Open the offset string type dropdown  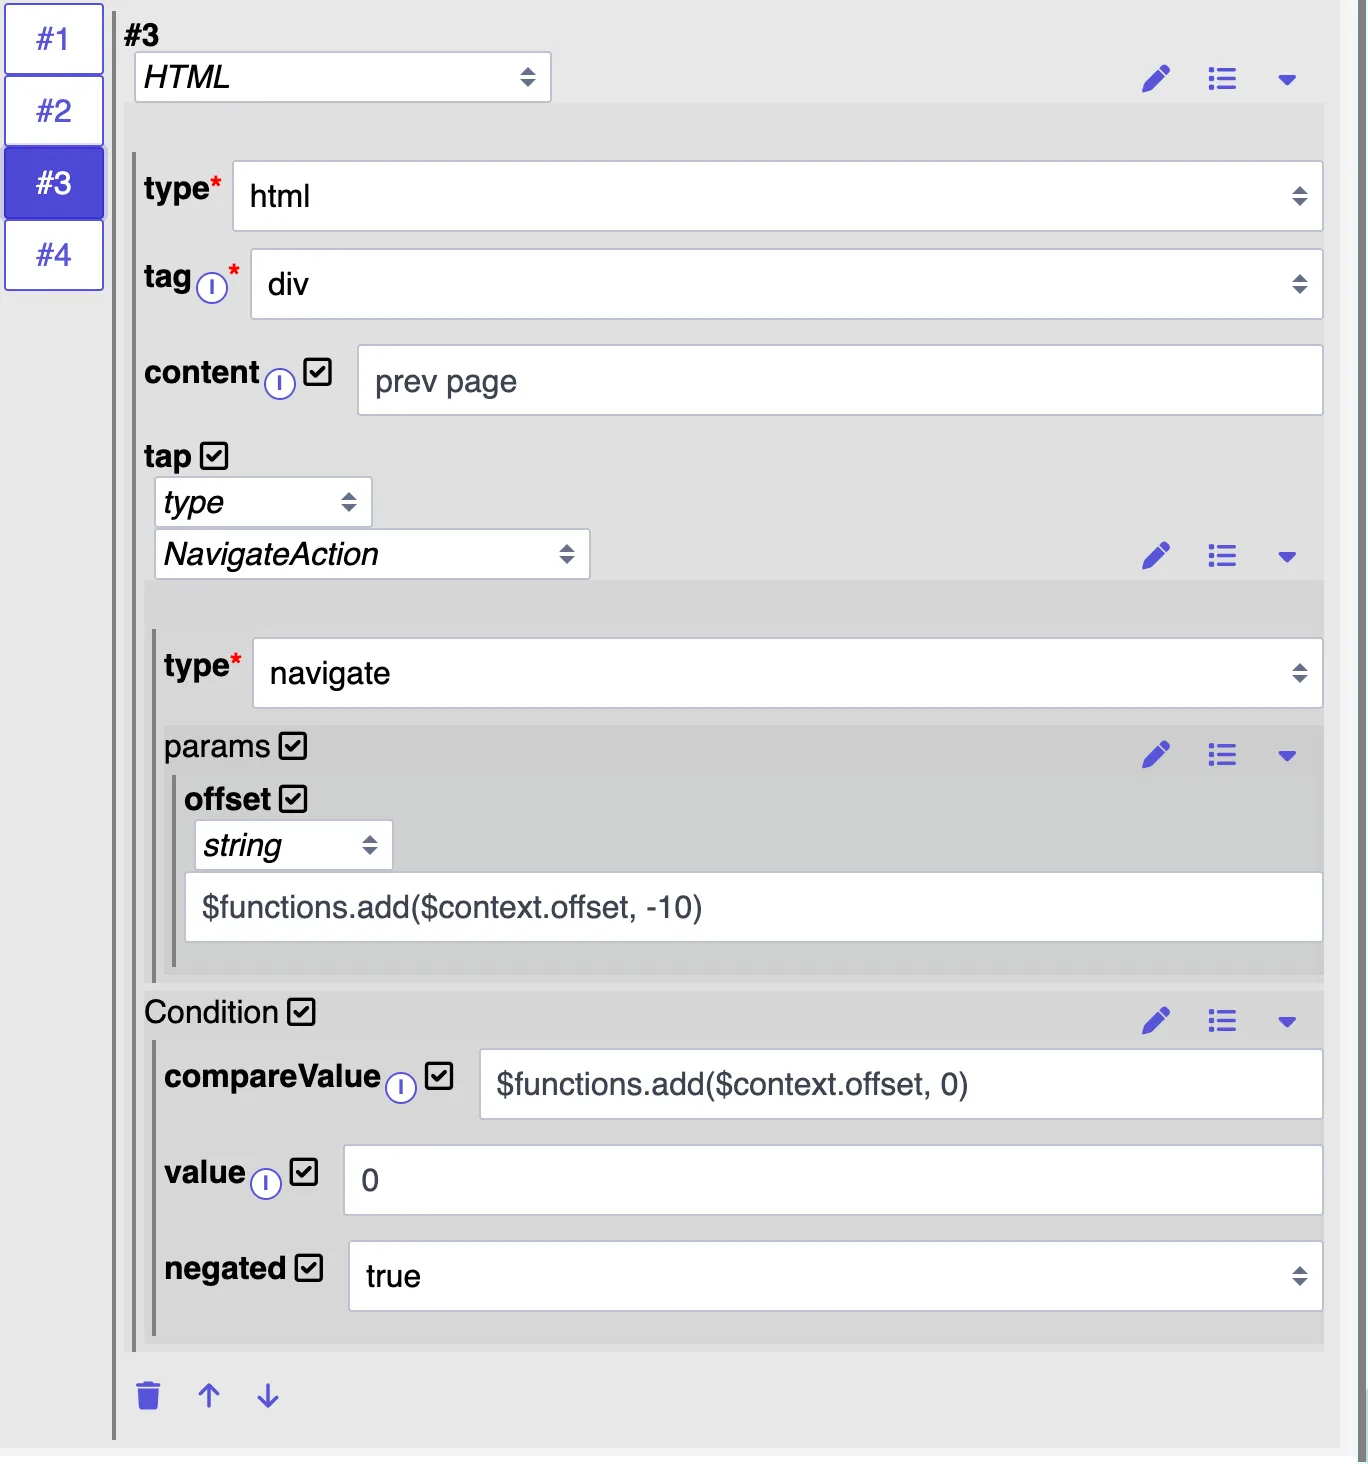(x=294, y=846)
